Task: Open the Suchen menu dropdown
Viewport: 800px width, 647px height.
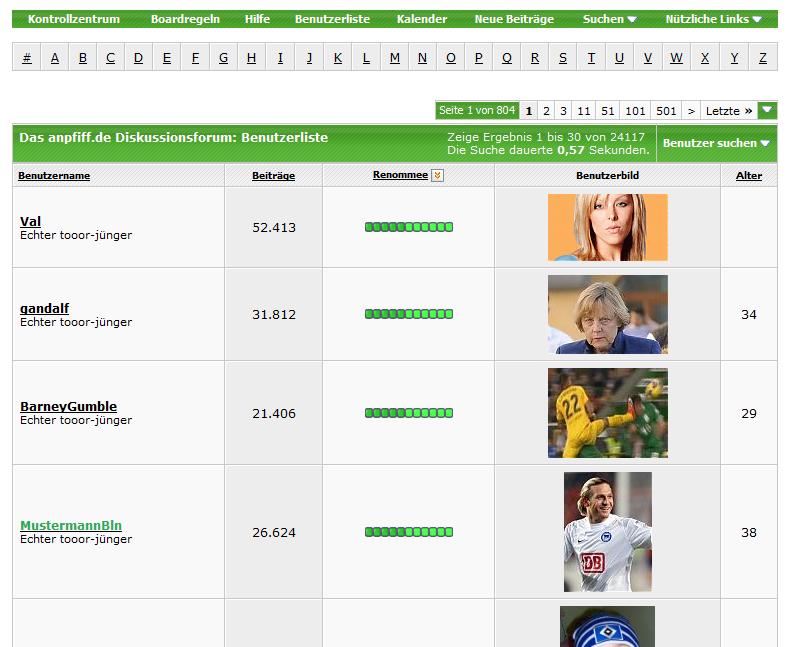Action: coord(609,19)
